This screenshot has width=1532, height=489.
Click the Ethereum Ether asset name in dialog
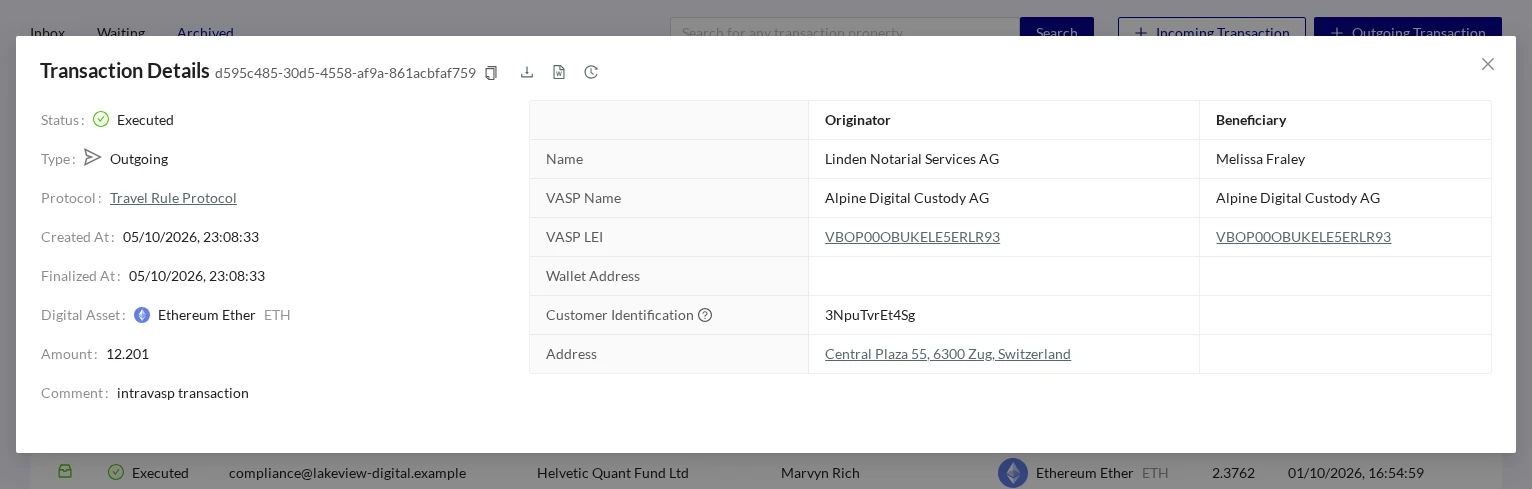coord(207,315)
